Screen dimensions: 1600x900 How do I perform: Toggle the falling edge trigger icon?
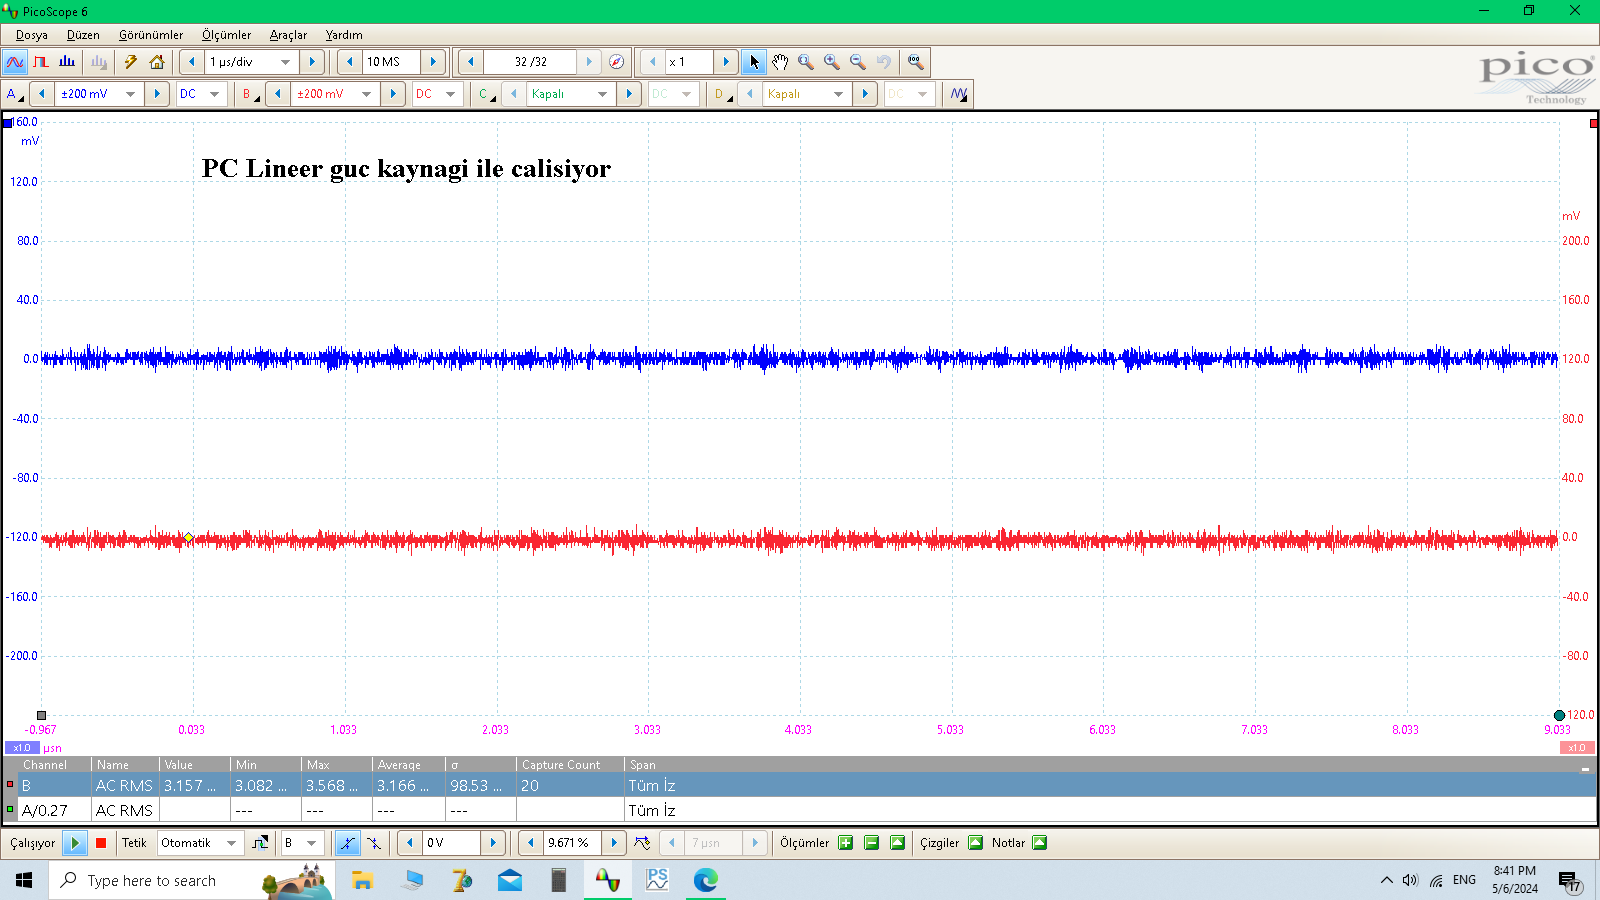[374, 843]
